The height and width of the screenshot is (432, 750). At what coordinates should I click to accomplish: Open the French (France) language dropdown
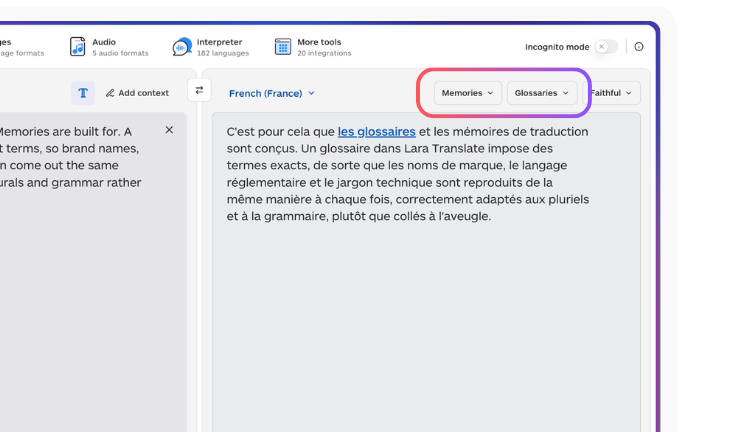tap(272, 93)
